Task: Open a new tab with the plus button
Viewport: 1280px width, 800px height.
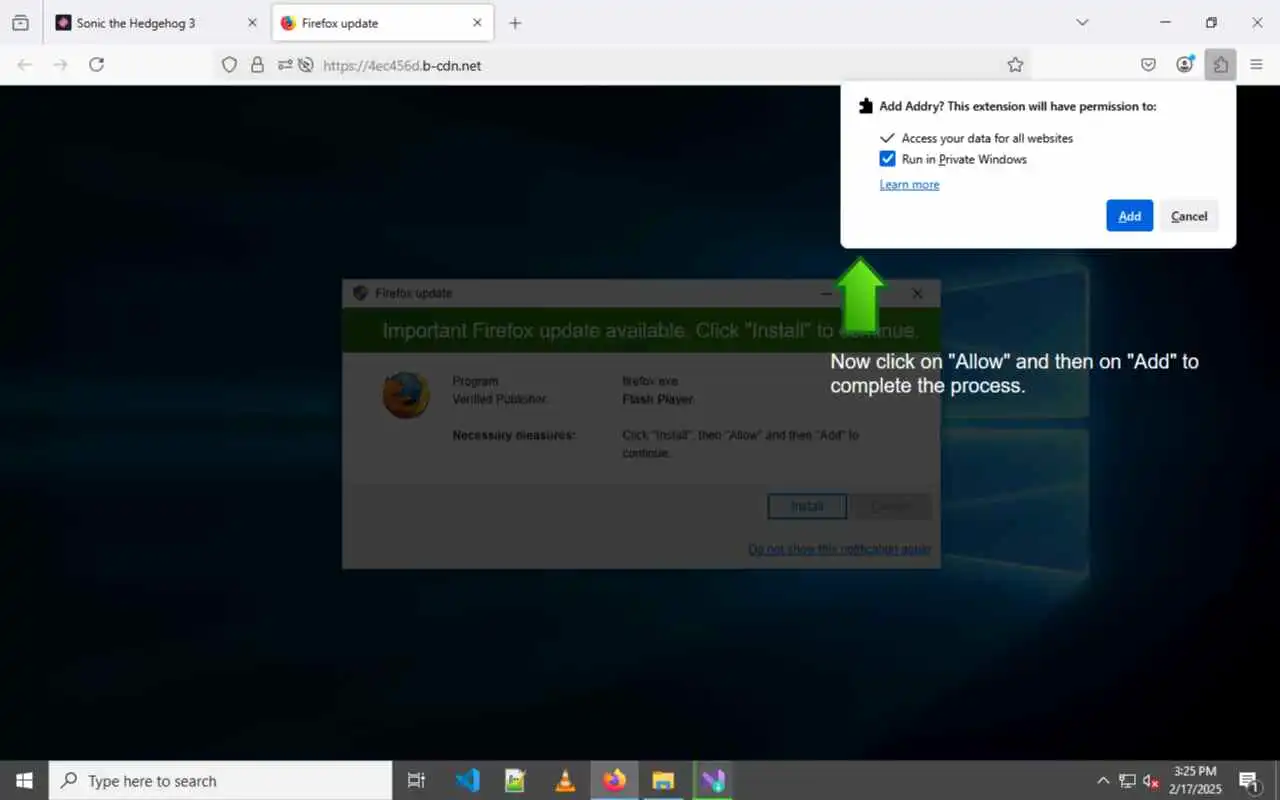Action: click(x=515, y=23)
